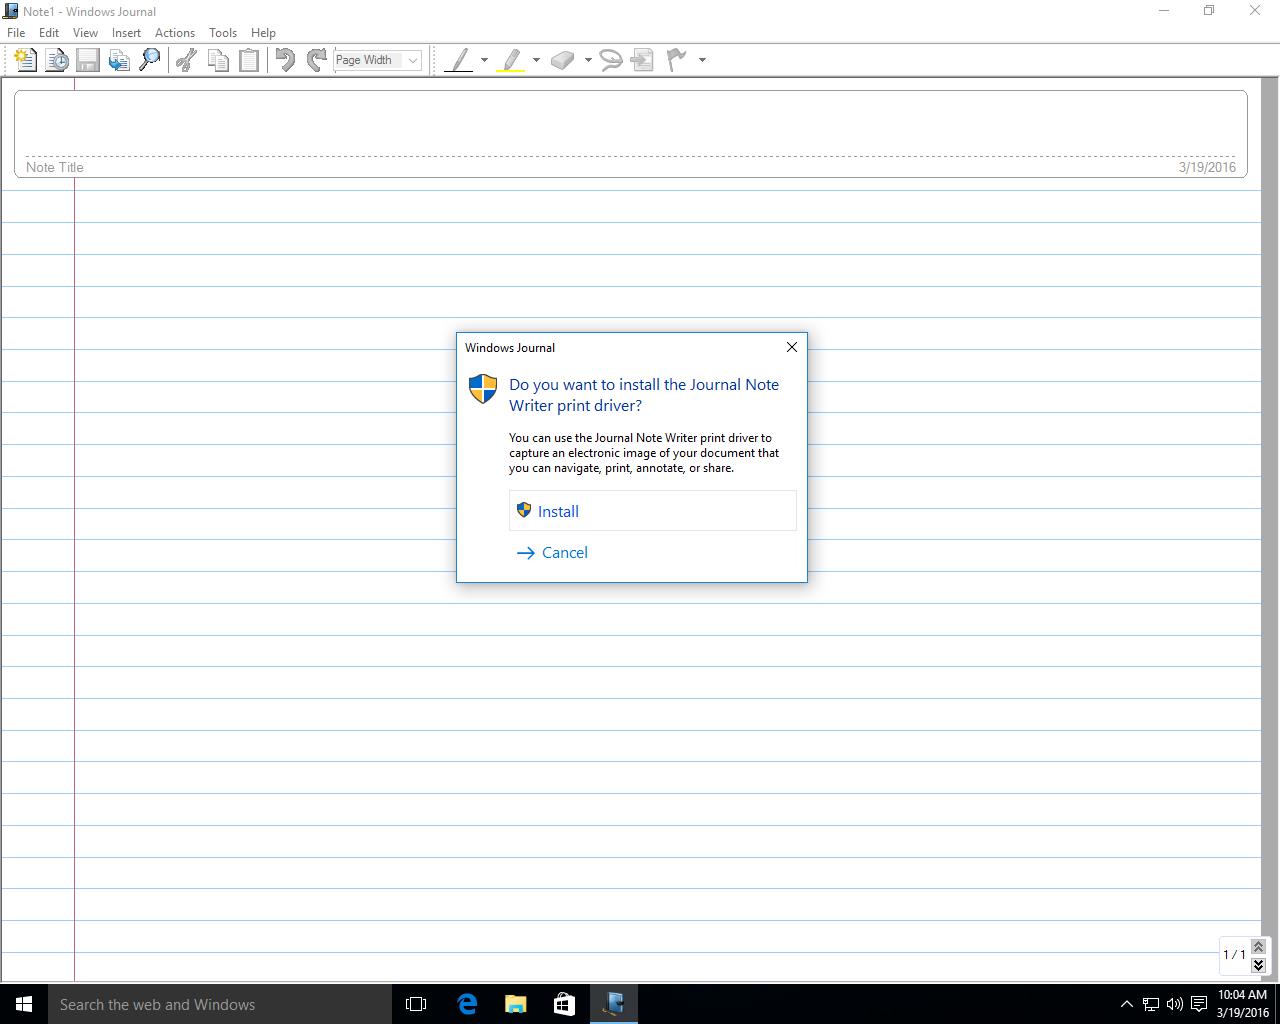Open the Actions menu
The width and height of the screenshot is (1280, 1024).
[175, 33]
